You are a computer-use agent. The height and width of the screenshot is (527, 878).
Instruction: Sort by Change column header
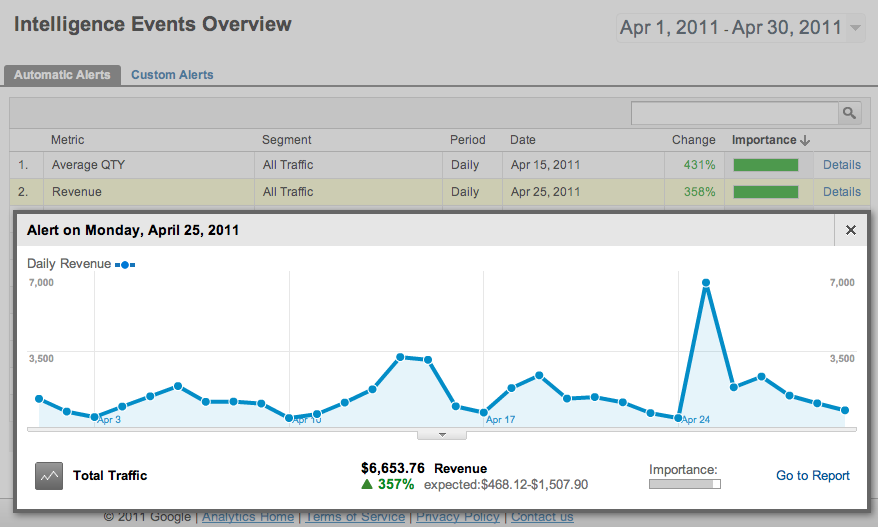tap(693, 140)
